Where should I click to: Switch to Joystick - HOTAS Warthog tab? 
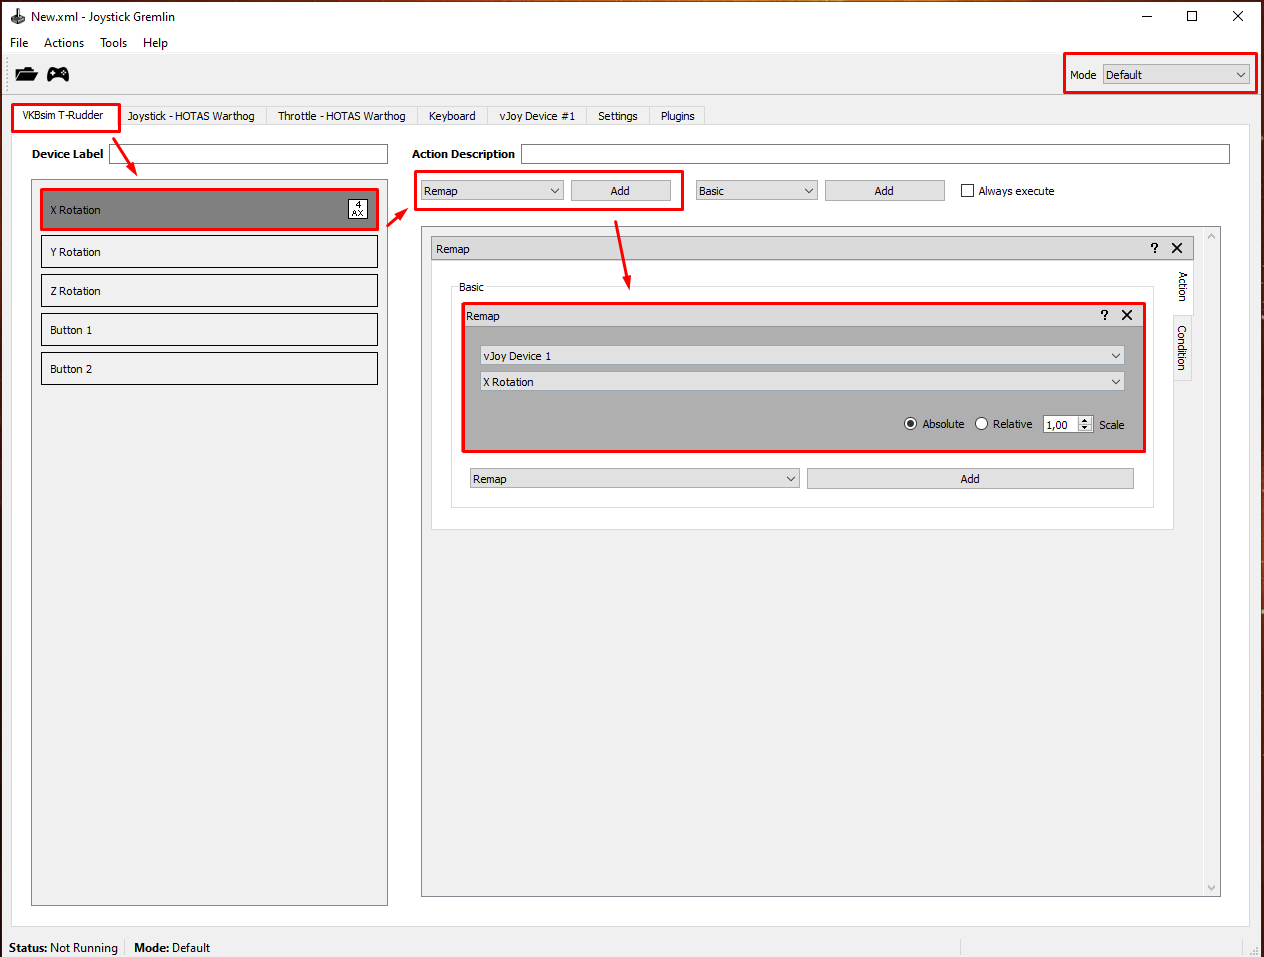[191, 116]
